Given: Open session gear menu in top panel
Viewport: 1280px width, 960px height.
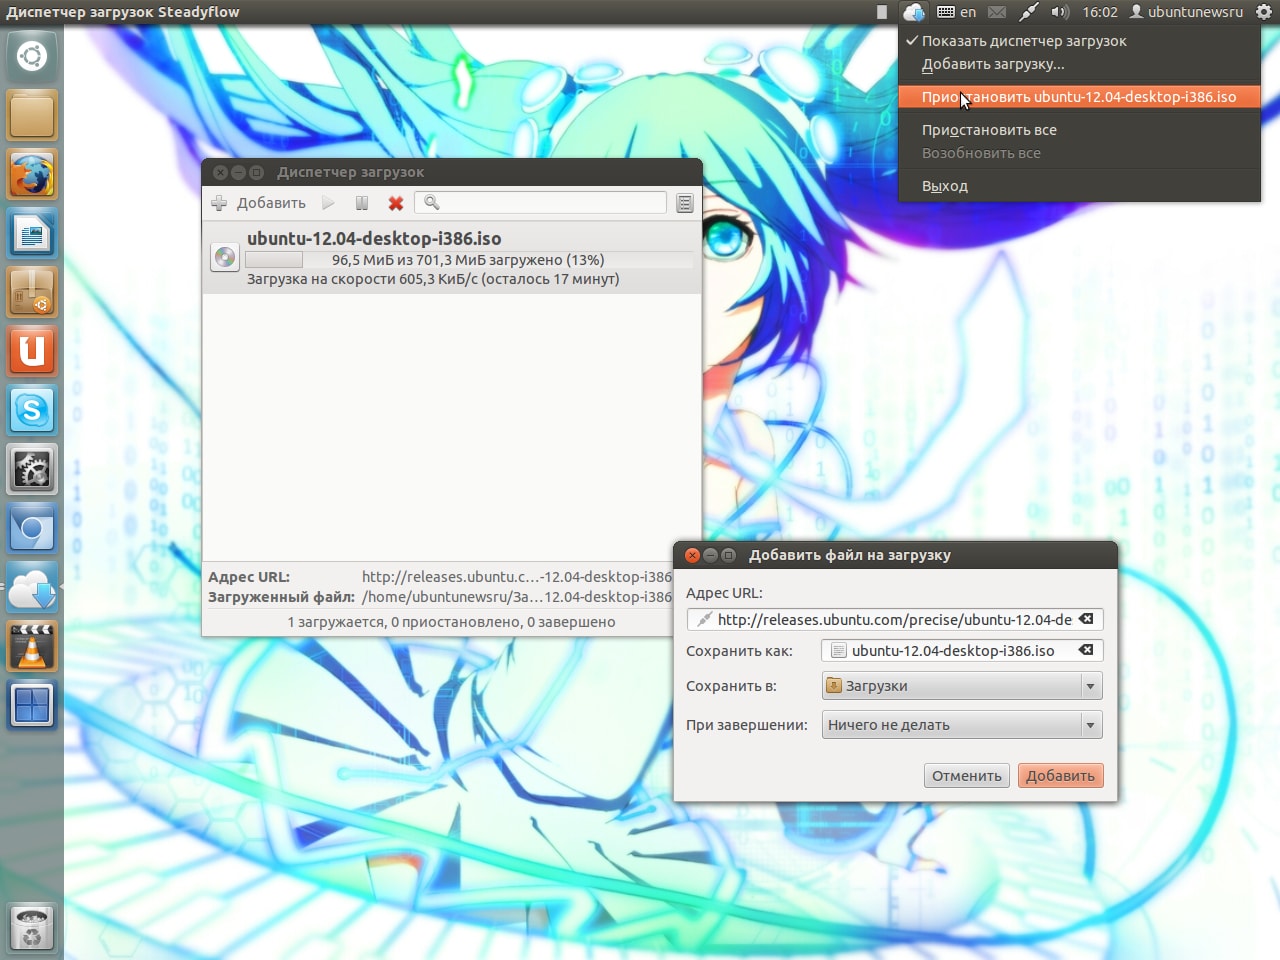Looking at the screenshot, I should click(1264, 12).
